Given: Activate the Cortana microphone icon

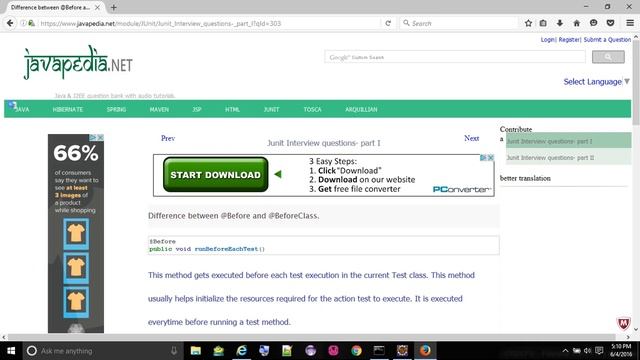Looking at the screenshot, I should pos(173,351).
